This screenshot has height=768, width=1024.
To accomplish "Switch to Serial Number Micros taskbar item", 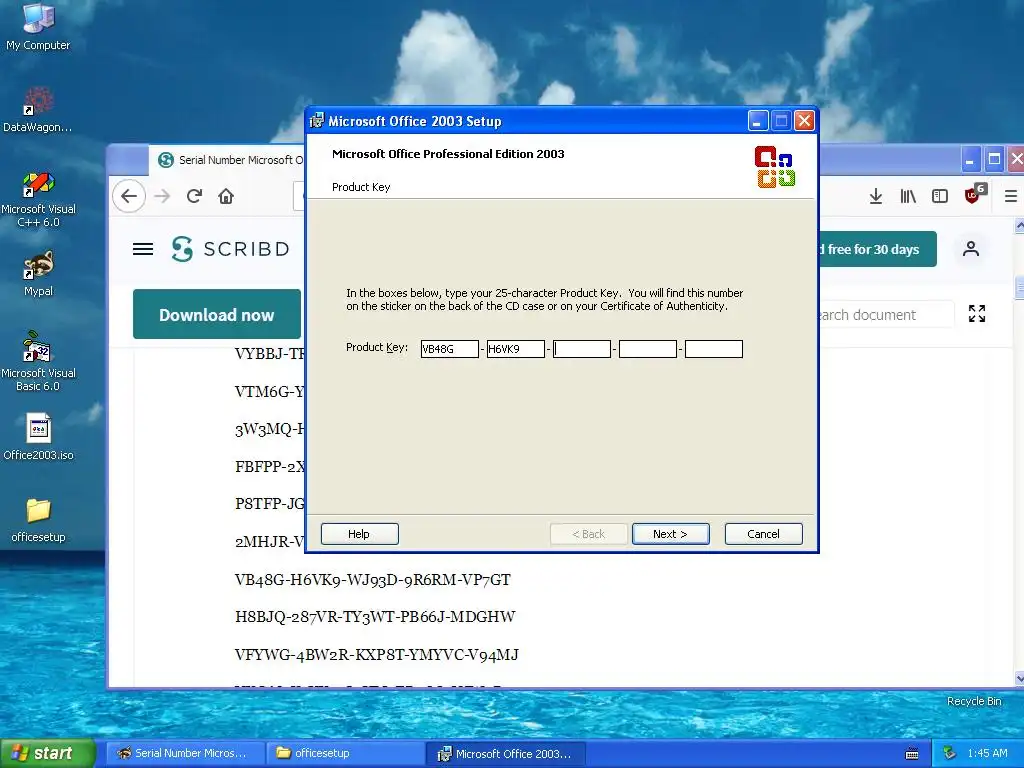I will click(185, 753).
